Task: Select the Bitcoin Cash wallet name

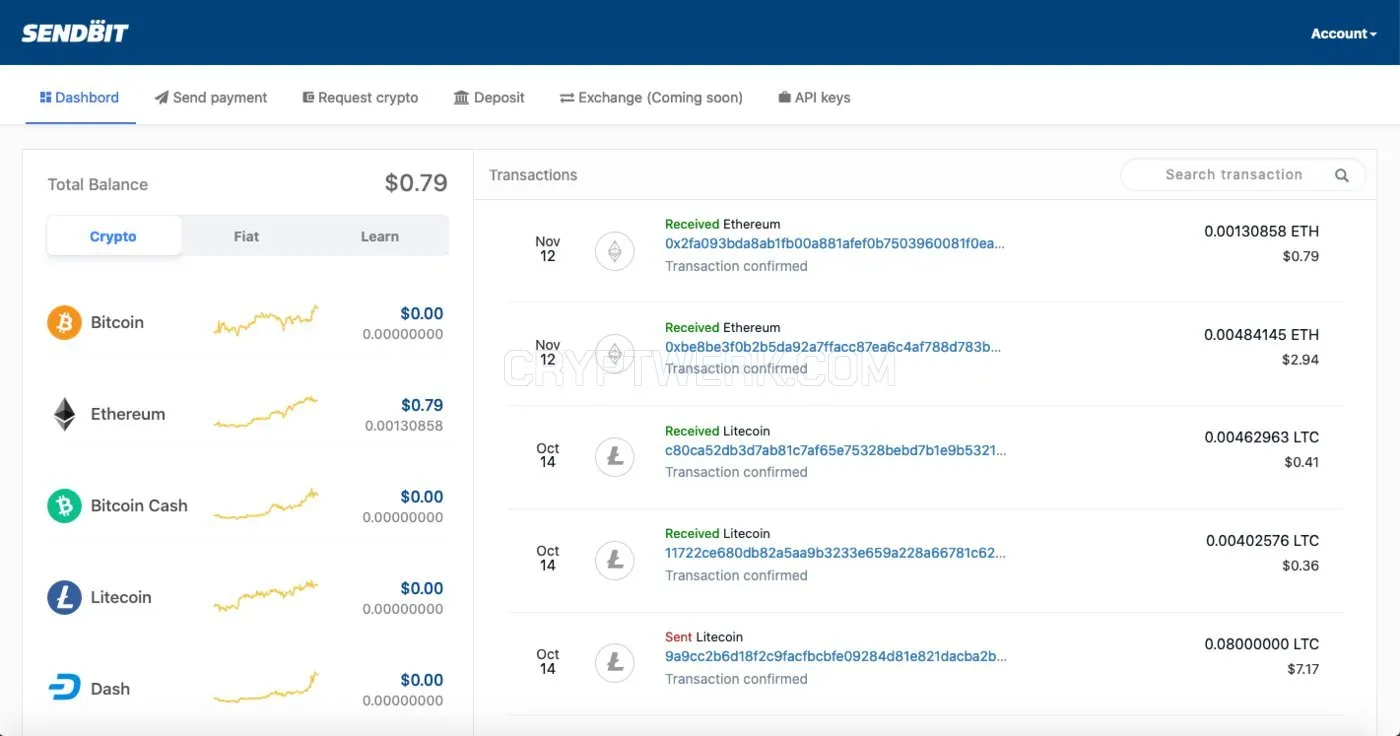Action: point(139,505)
